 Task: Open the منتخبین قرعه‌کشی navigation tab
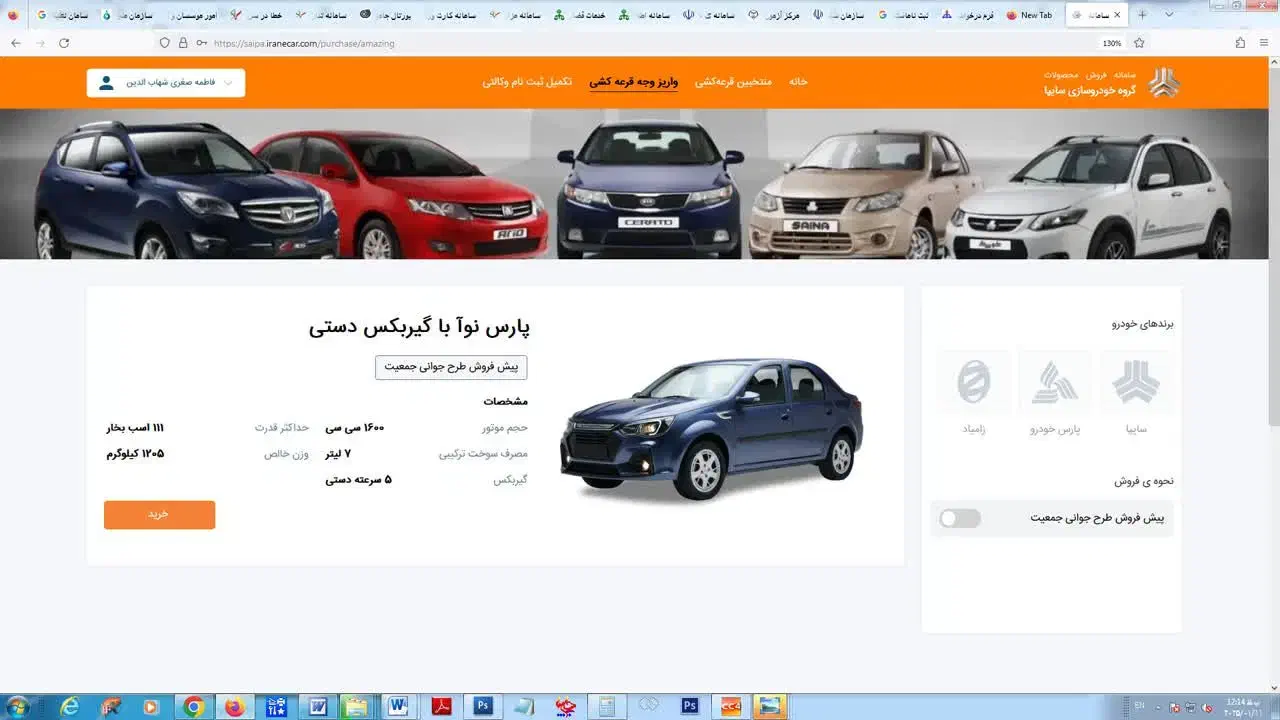point(734,82)
